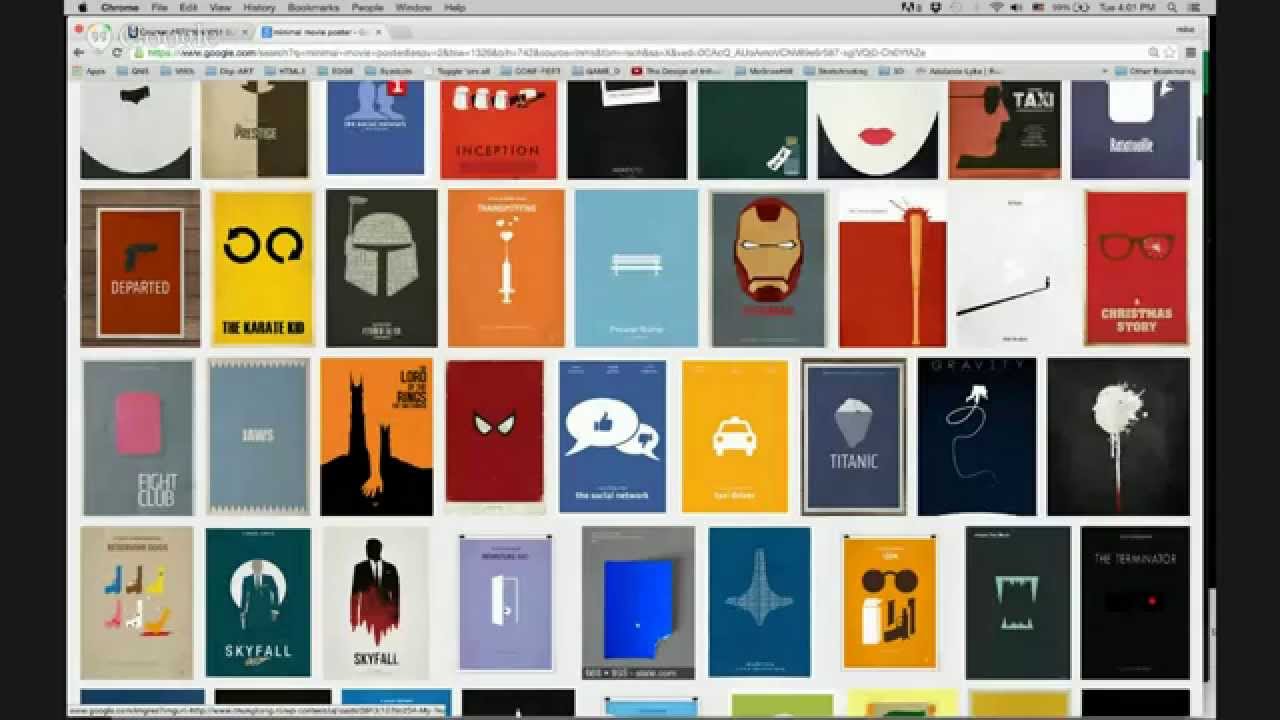Click the address bar URL field
This screenshot has width=1280, height=720.
click(640, 52)
